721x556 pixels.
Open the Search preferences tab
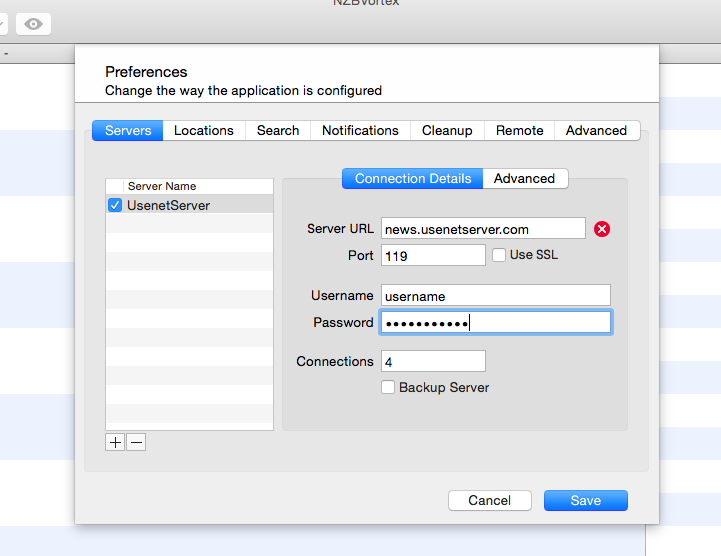pyautogui.click(x=278, y=131)
